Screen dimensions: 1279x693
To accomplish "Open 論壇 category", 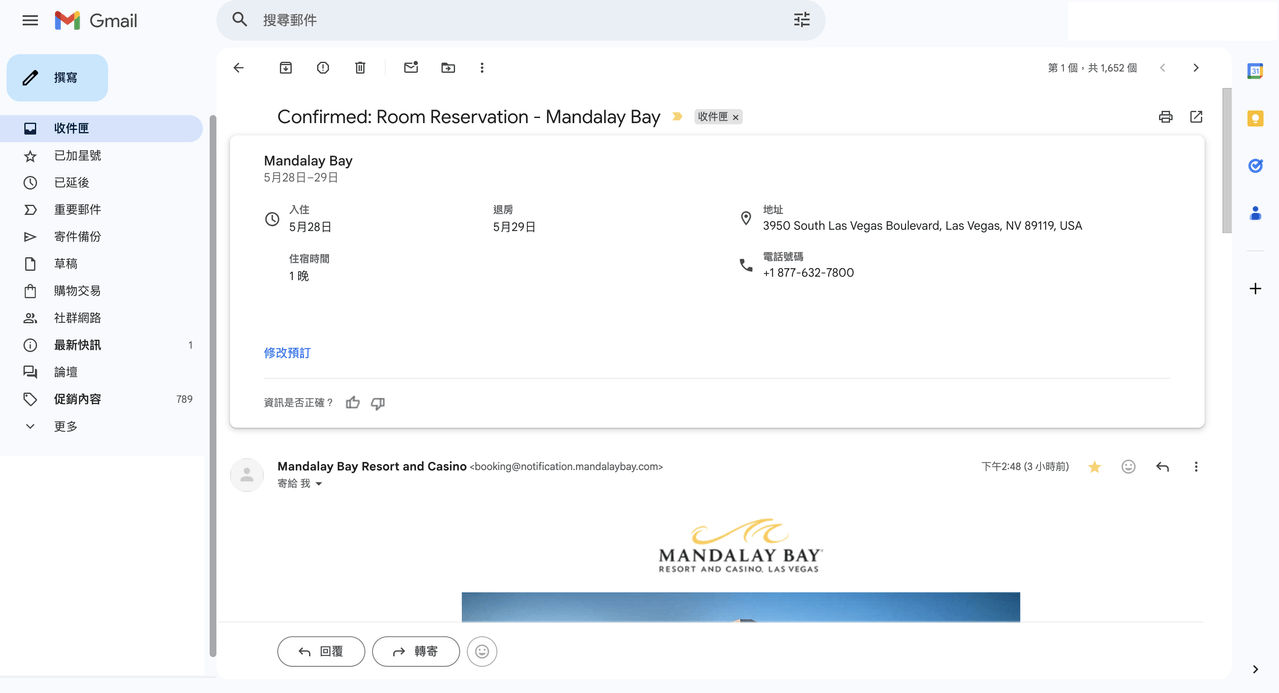I will coord(101,372).
